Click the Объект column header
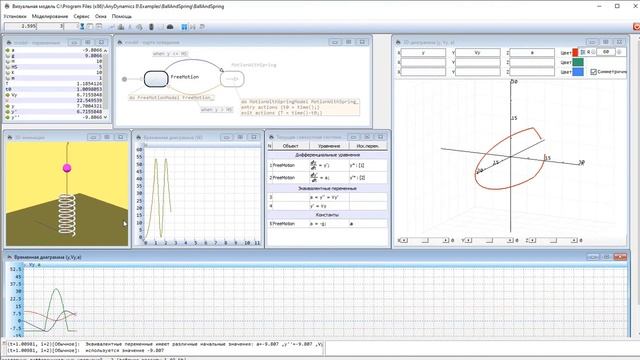The width and height of the screenshot is (640, 360). pyautogui.click(x=290, y=146)
